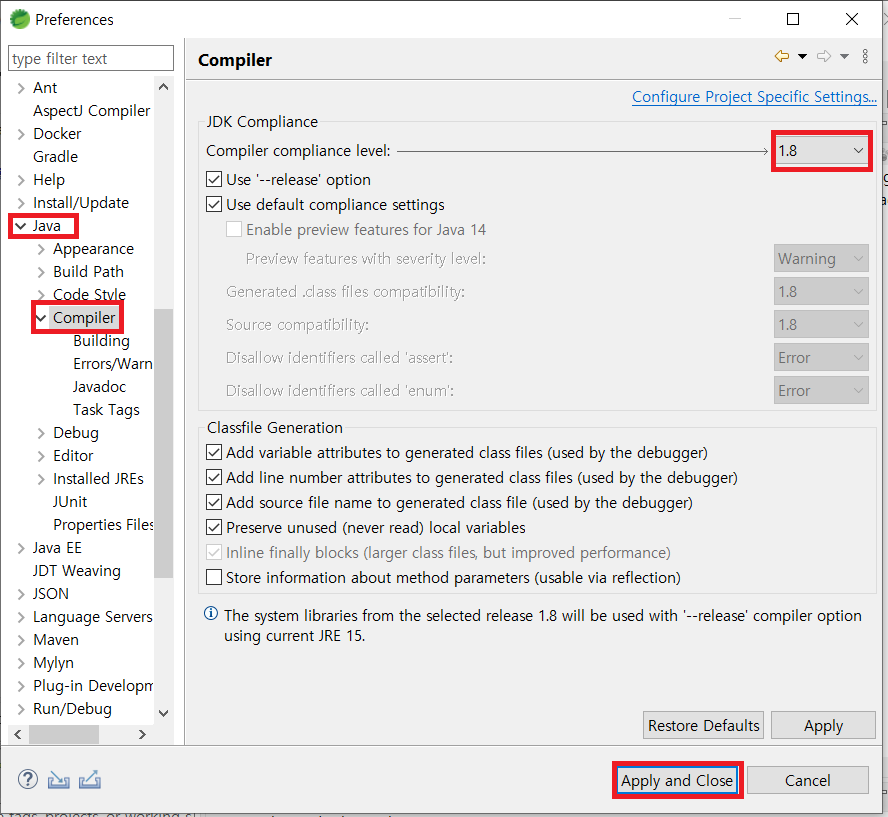Toggle Use '--release' option checkbox
This screenshot has width=888, height=817.
tap(214, 179)
